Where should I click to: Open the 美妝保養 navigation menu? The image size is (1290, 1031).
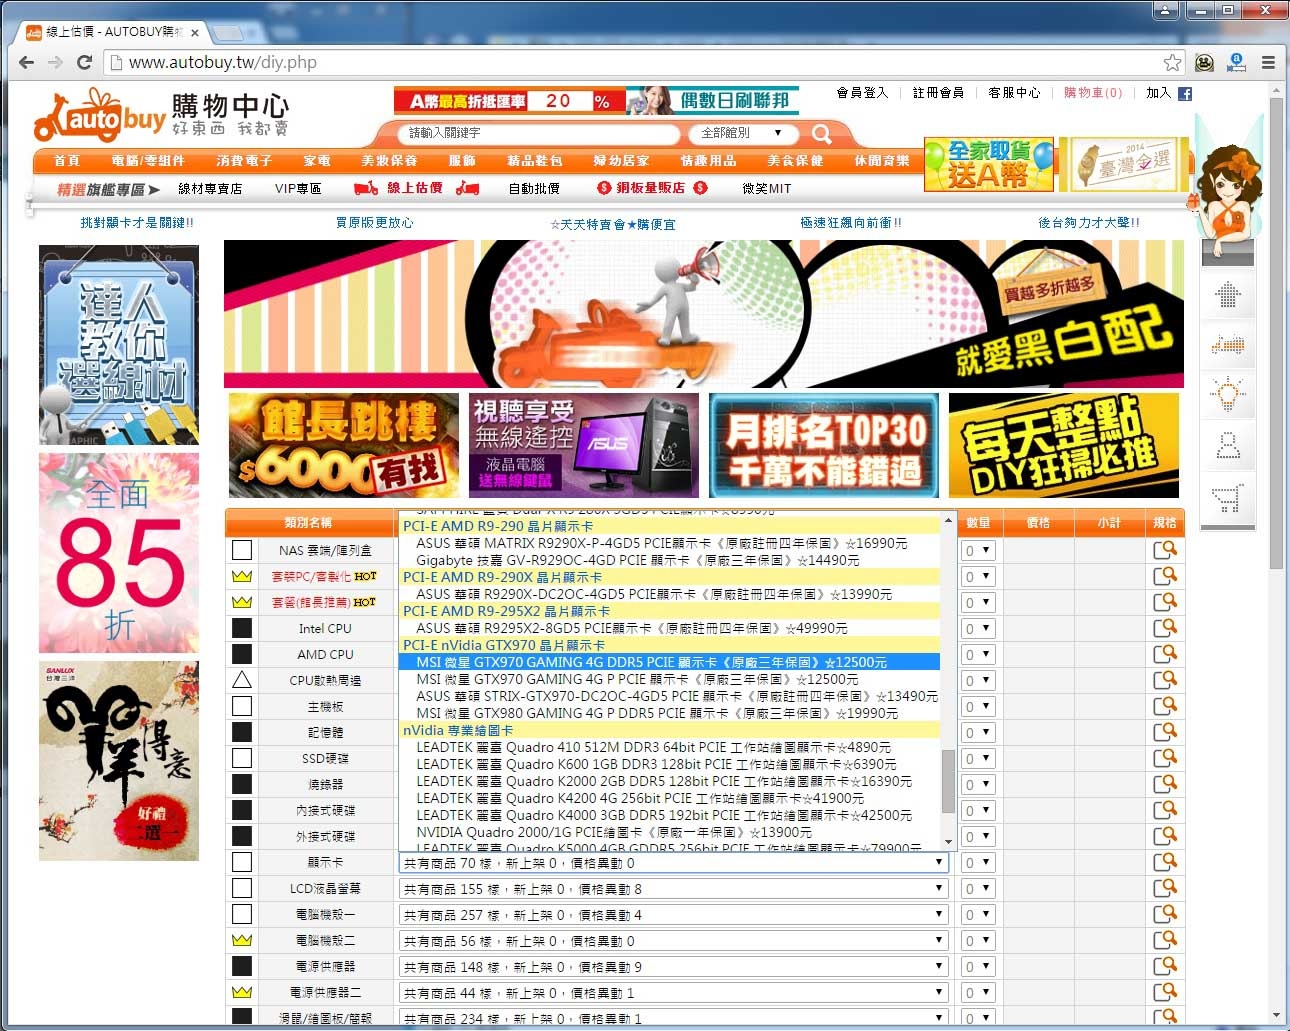point(389,160)
